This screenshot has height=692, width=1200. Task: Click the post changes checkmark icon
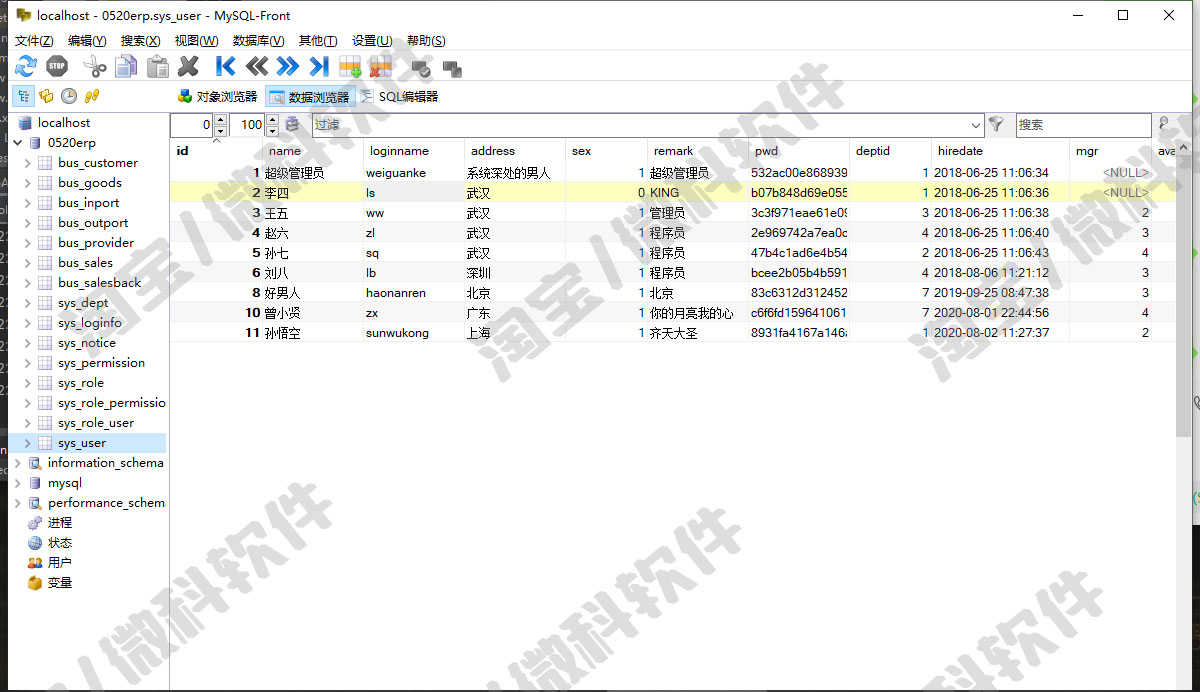click(x=421, y=69)
